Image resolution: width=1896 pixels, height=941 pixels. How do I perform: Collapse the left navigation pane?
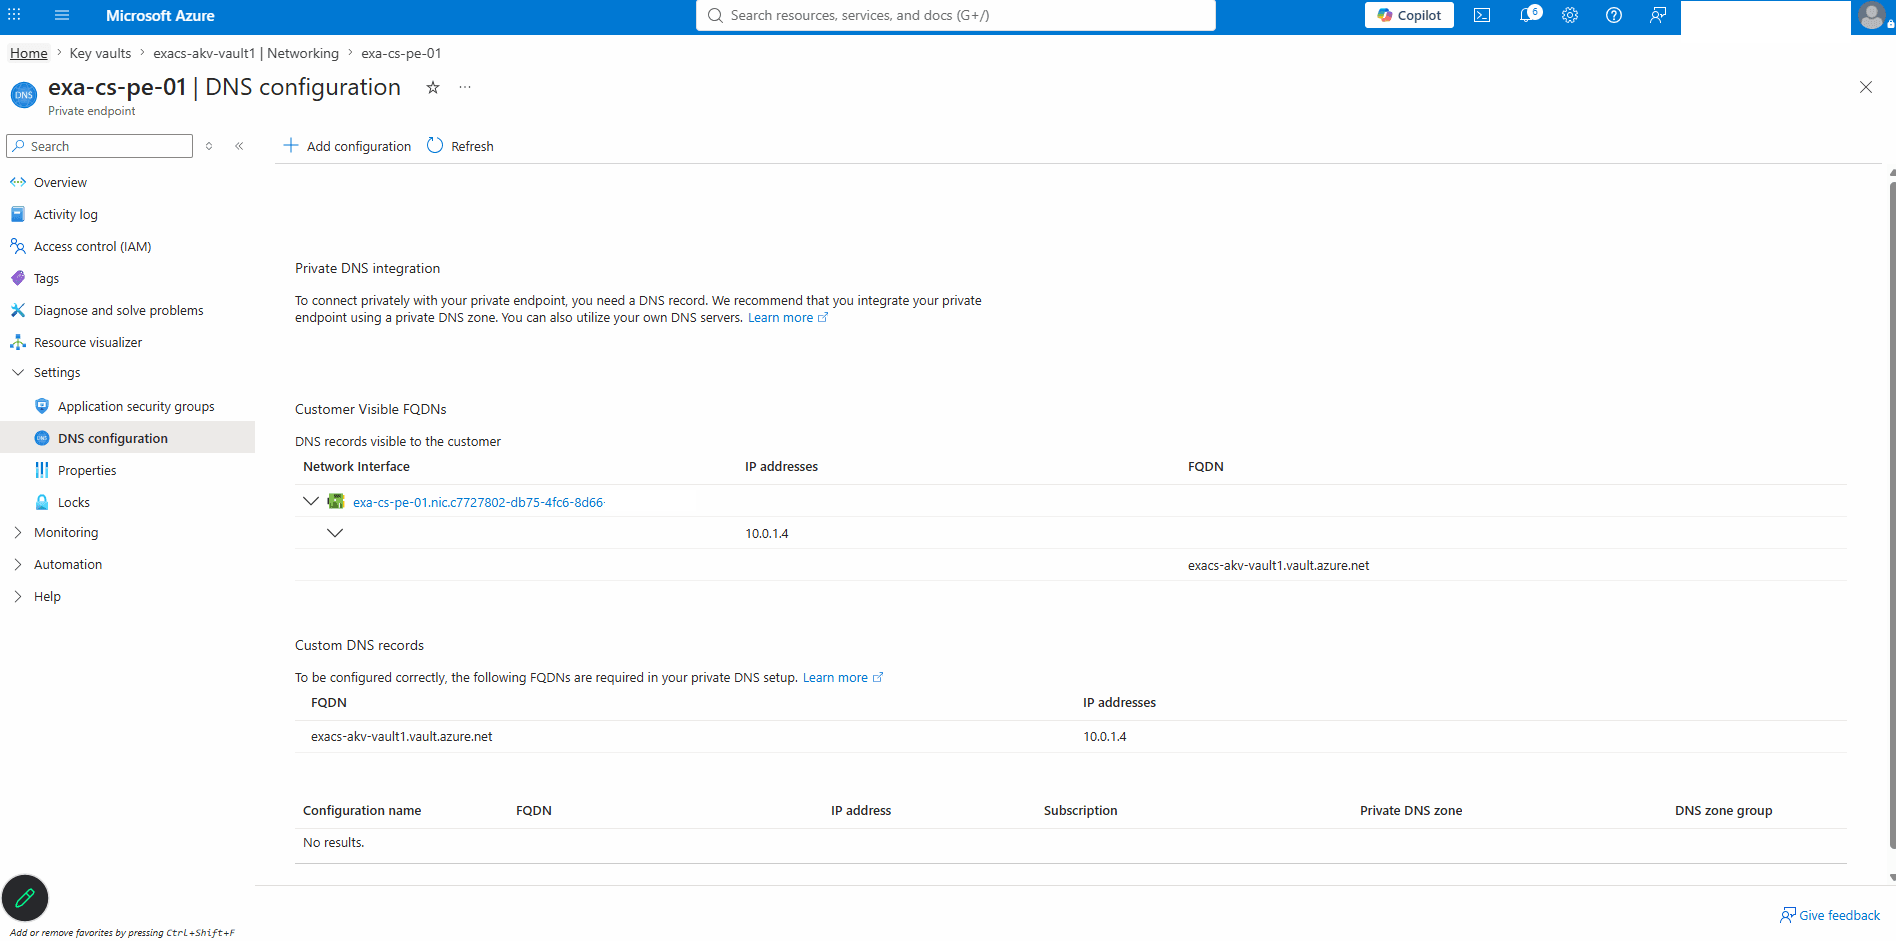[240, 146]
